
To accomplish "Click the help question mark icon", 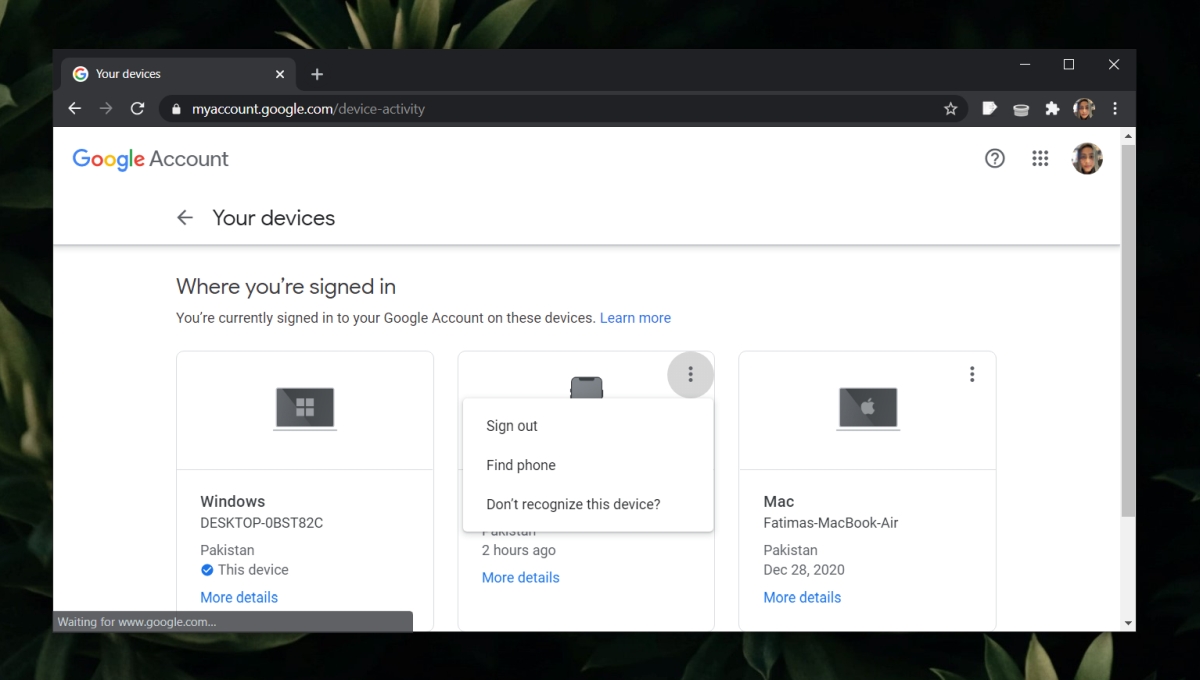I will point(994,158).
